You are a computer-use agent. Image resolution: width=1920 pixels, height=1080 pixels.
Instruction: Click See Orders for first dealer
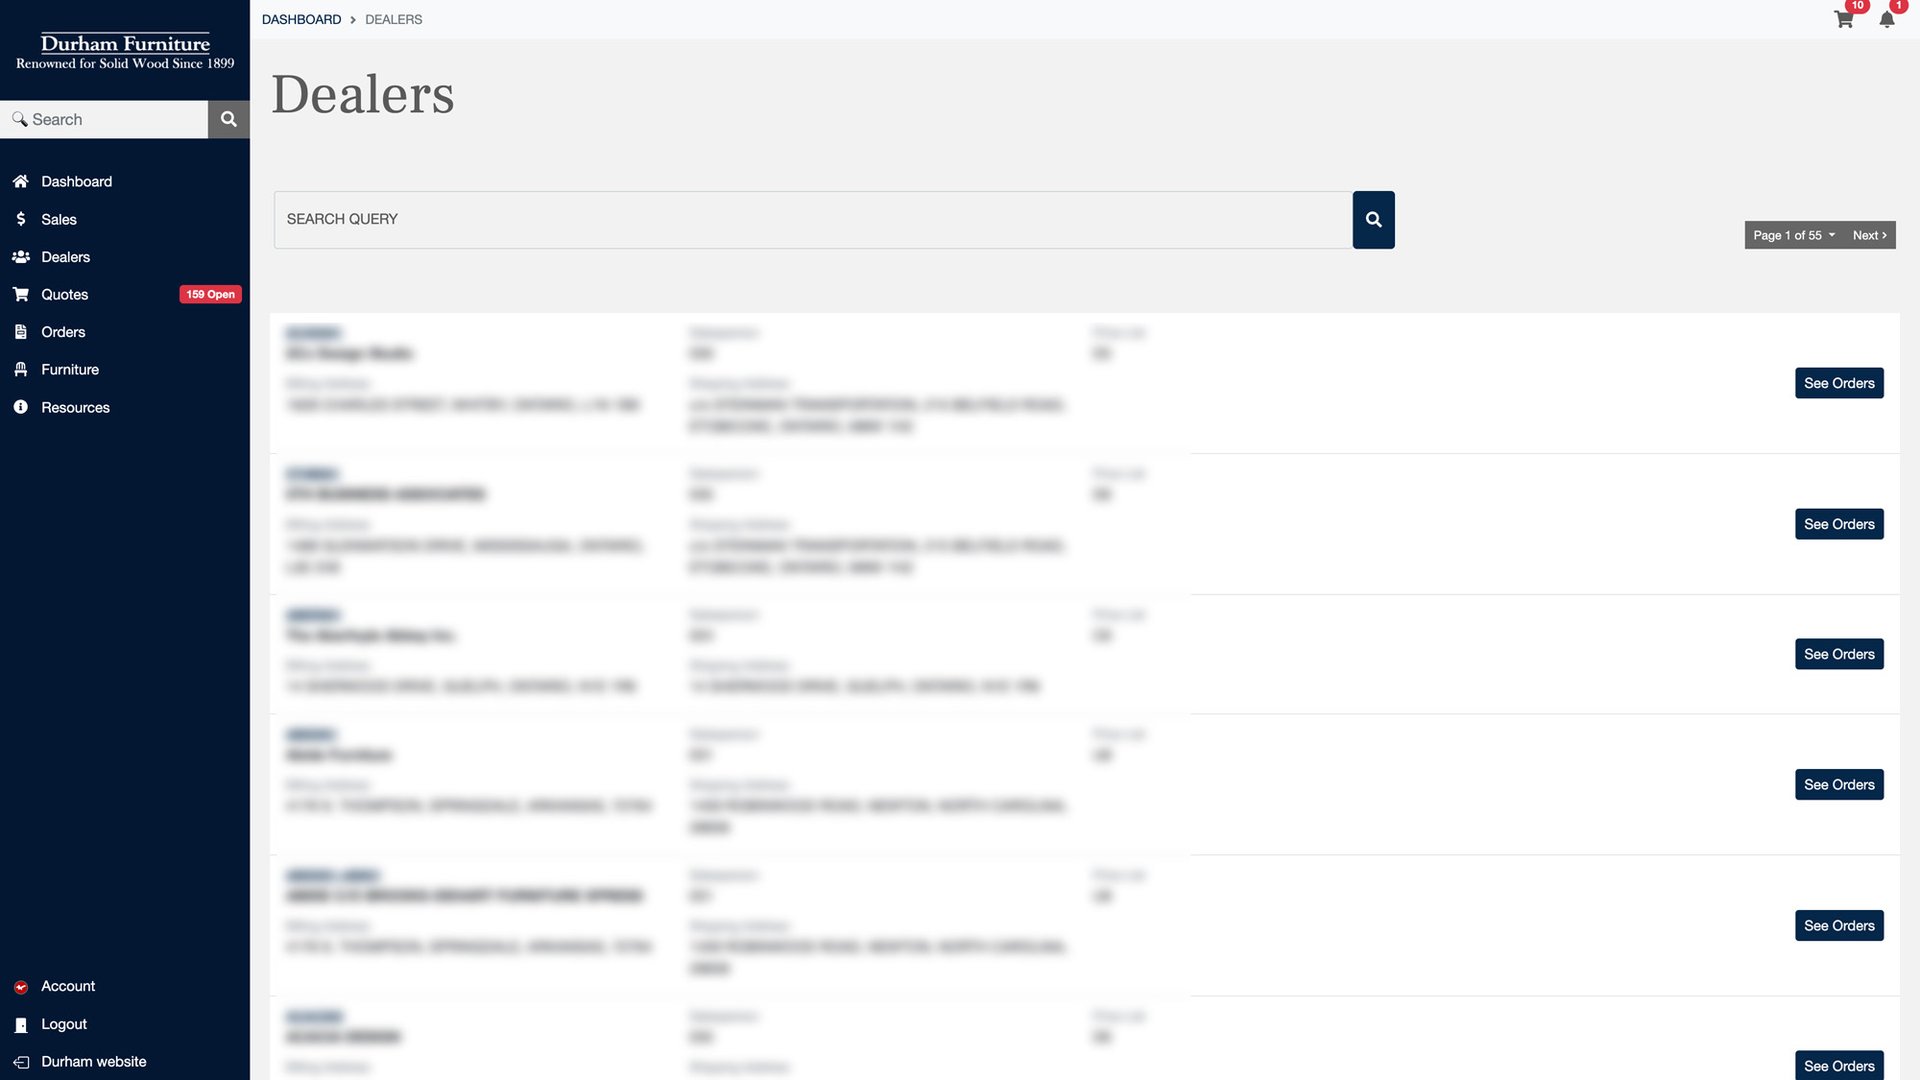tap(1840, 382)
